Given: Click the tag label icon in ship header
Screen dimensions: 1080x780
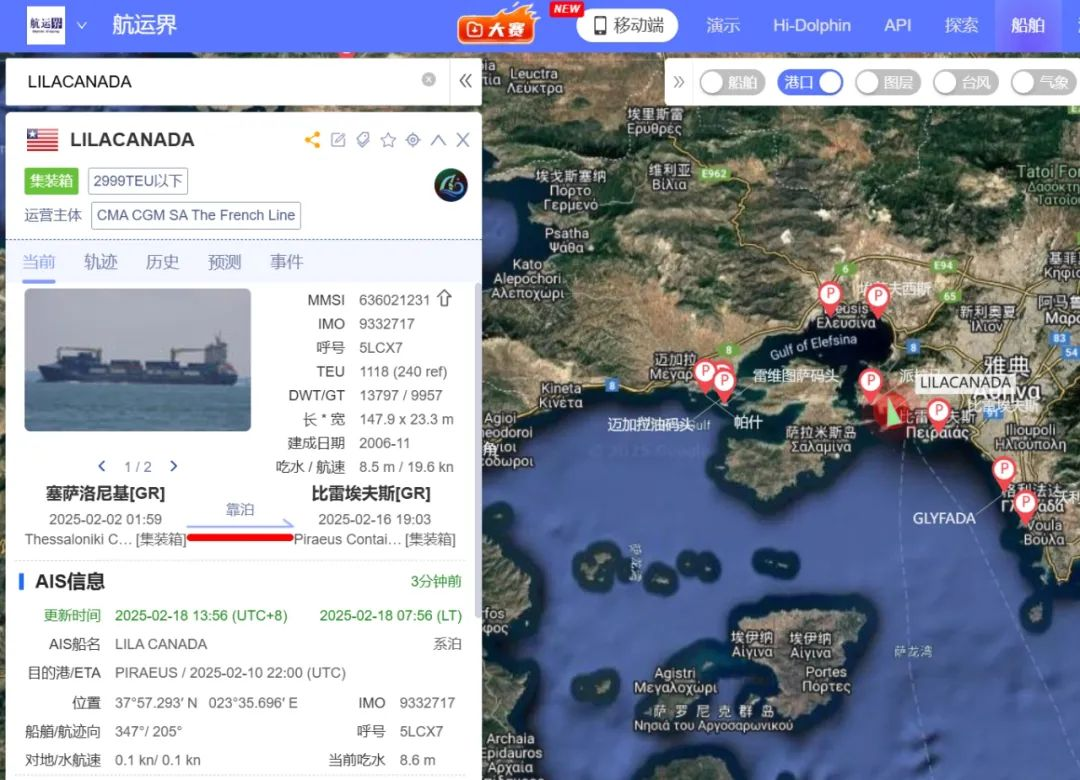Looking at the screenshot, I should click(363, 140).
